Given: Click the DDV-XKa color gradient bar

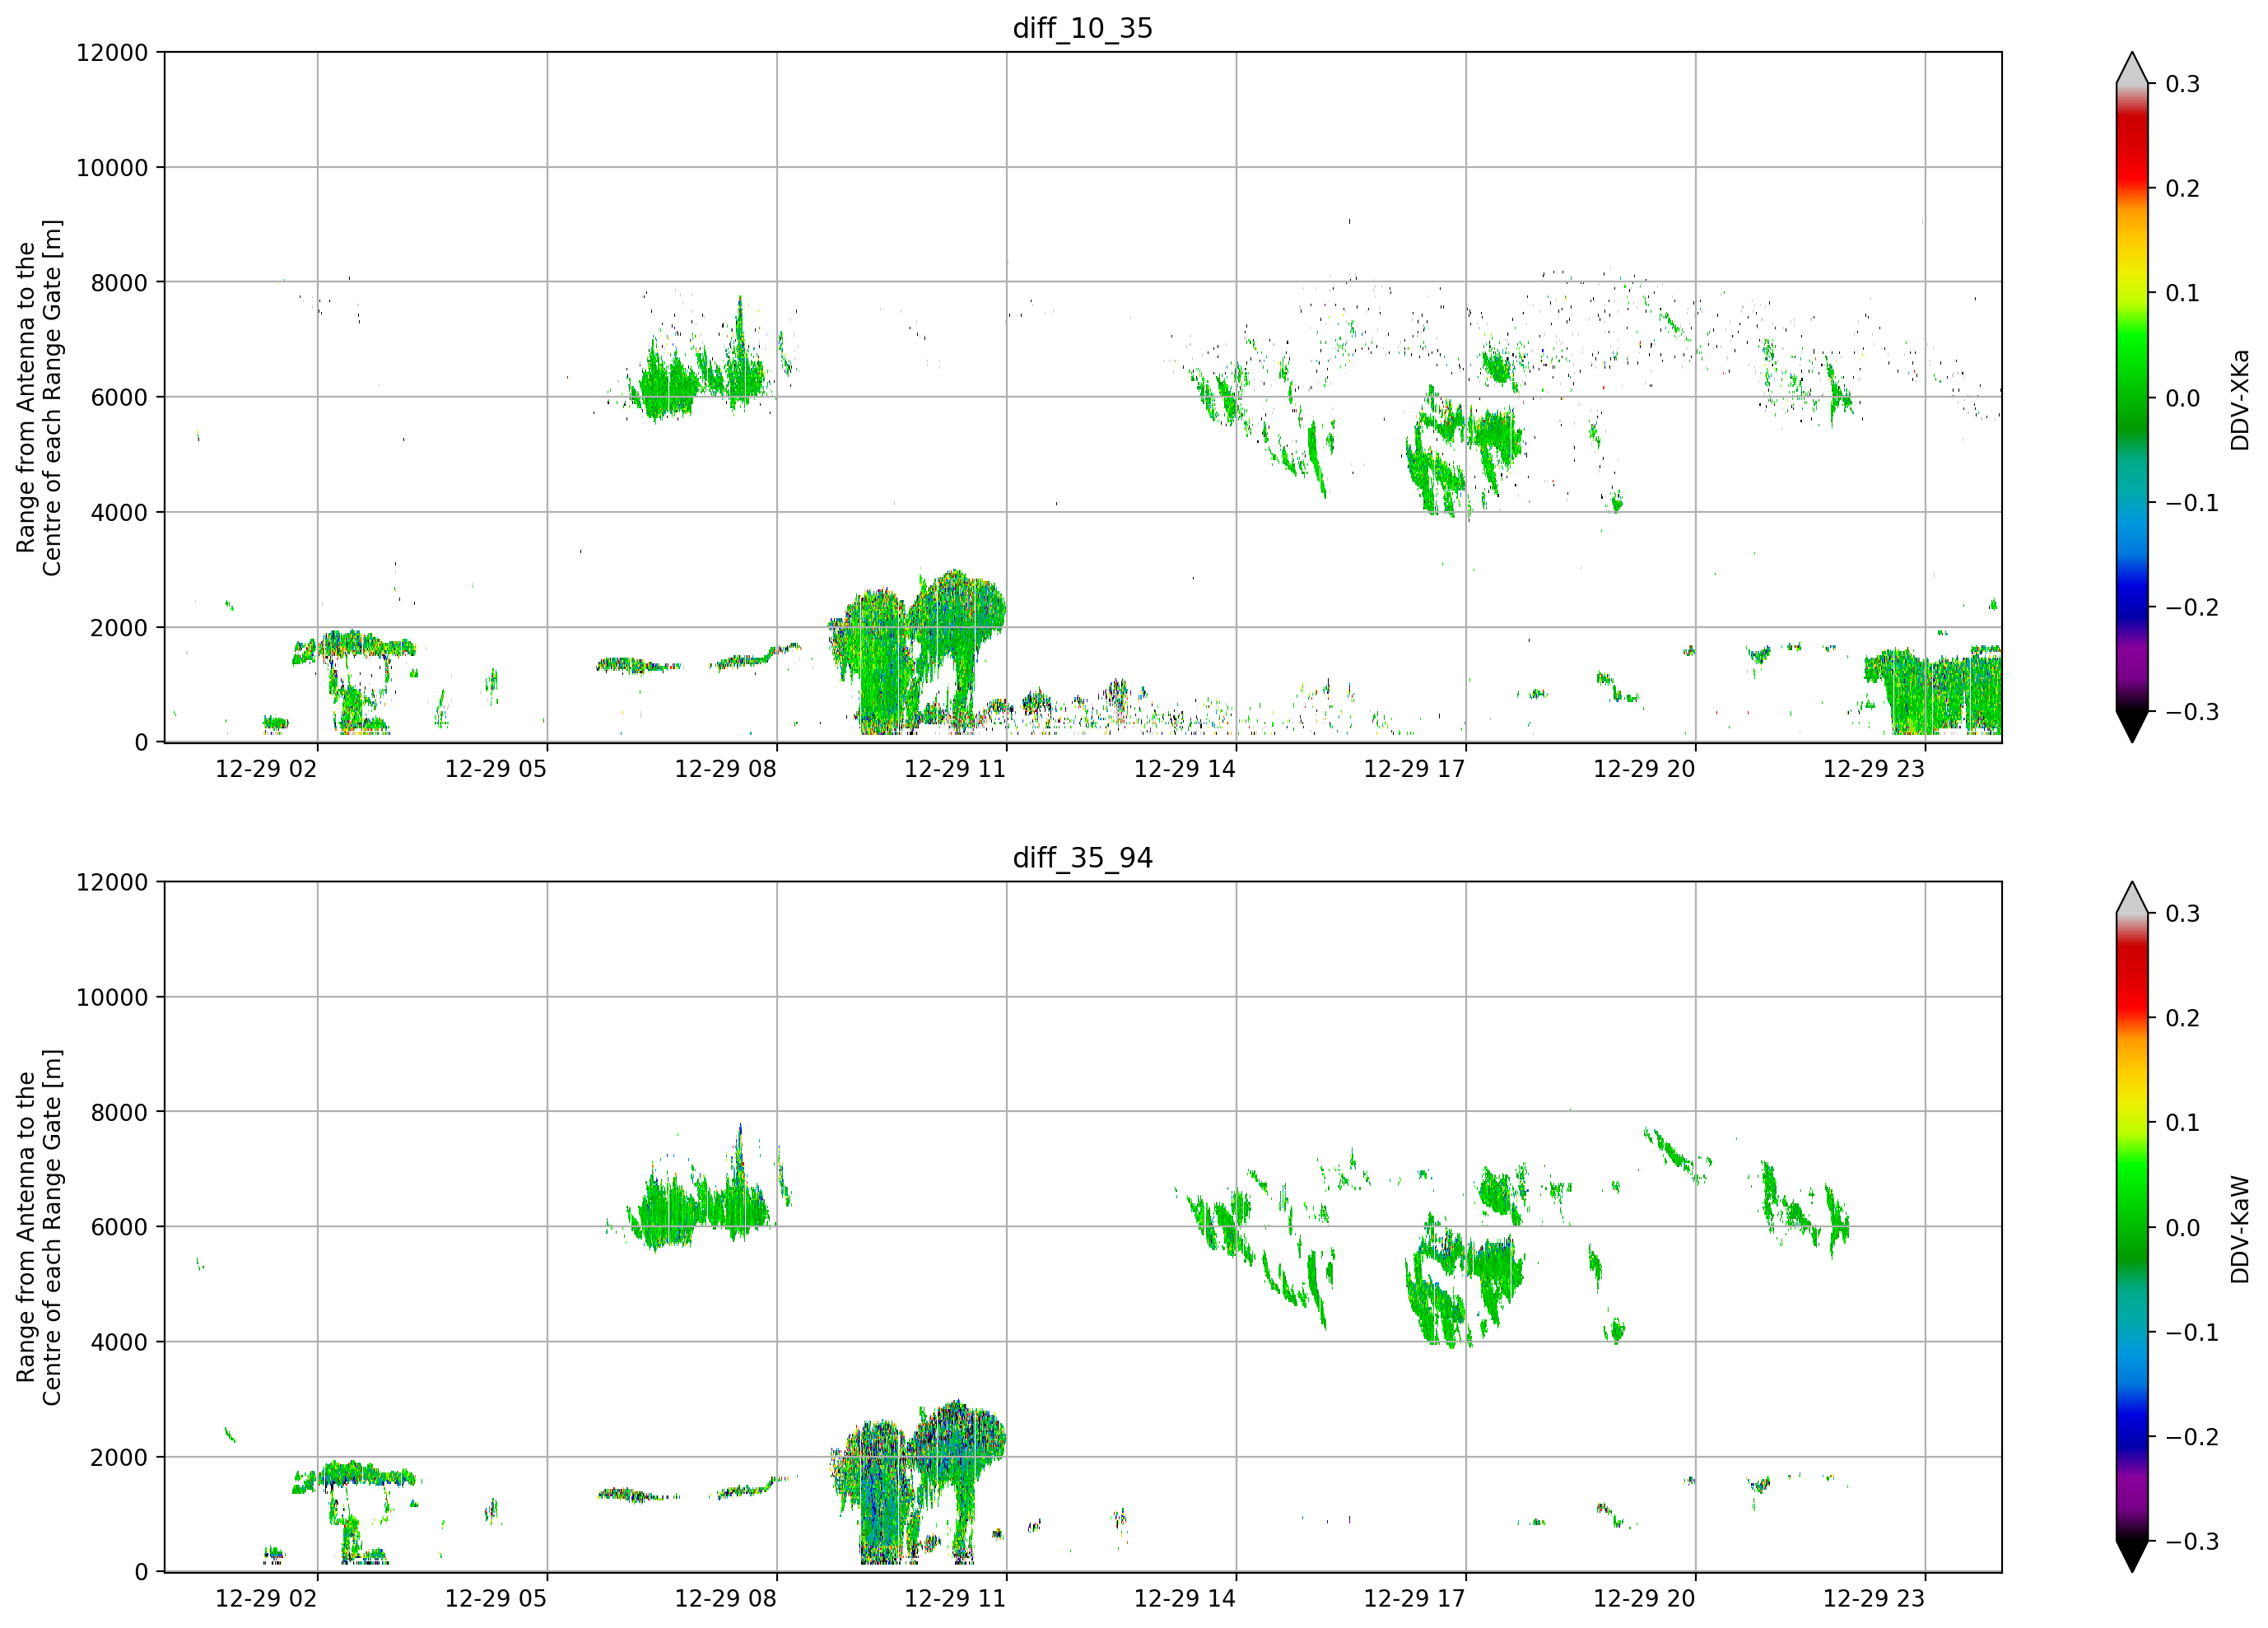Looking at the screenshot, I should pyautogui.click(x=2132, y=397).
